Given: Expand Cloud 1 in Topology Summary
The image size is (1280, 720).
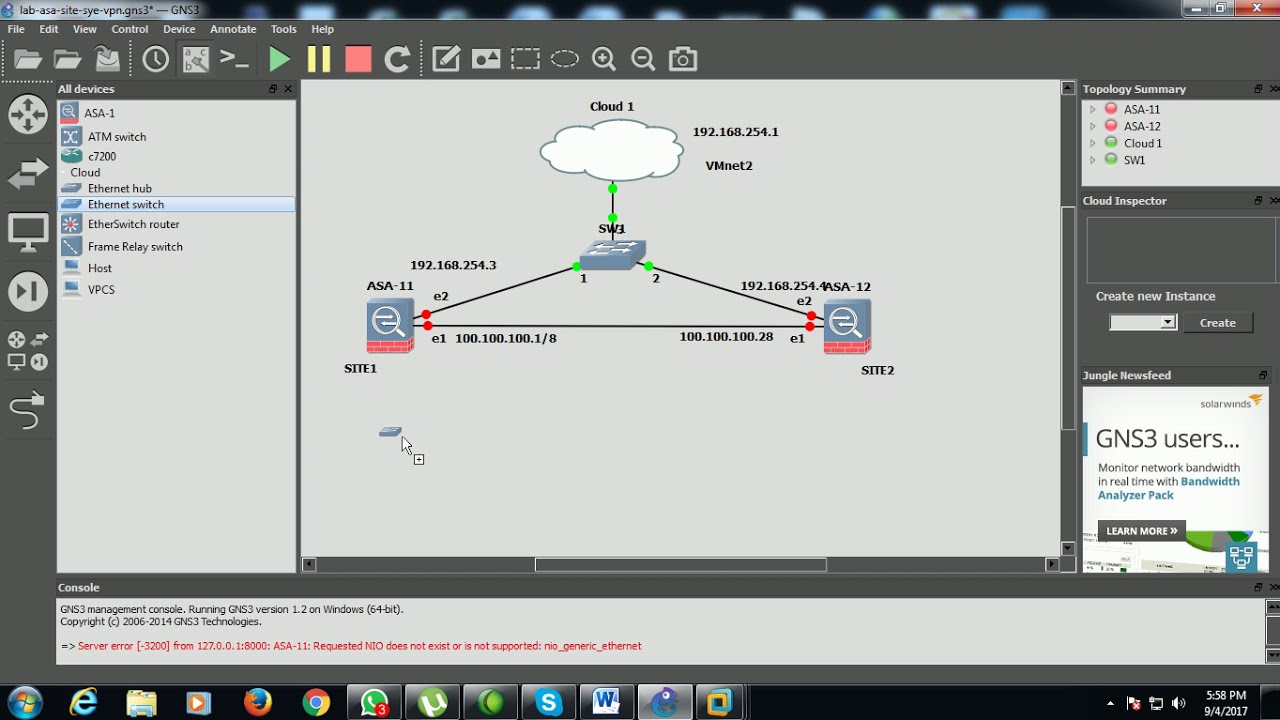Looking at the screenshot, I should [x=1093, y=143].
